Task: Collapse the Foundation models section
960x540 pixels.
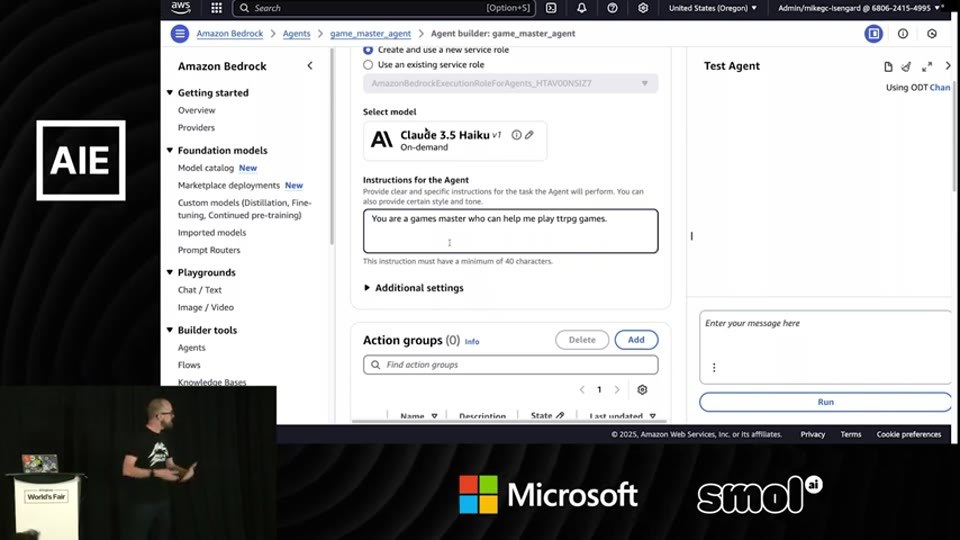Action: pyautogui.click(x=170, y=150)
